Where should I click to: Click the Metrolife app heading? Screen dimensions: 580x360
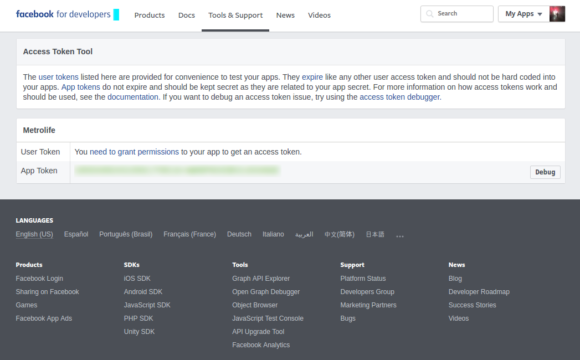[39, 130]
